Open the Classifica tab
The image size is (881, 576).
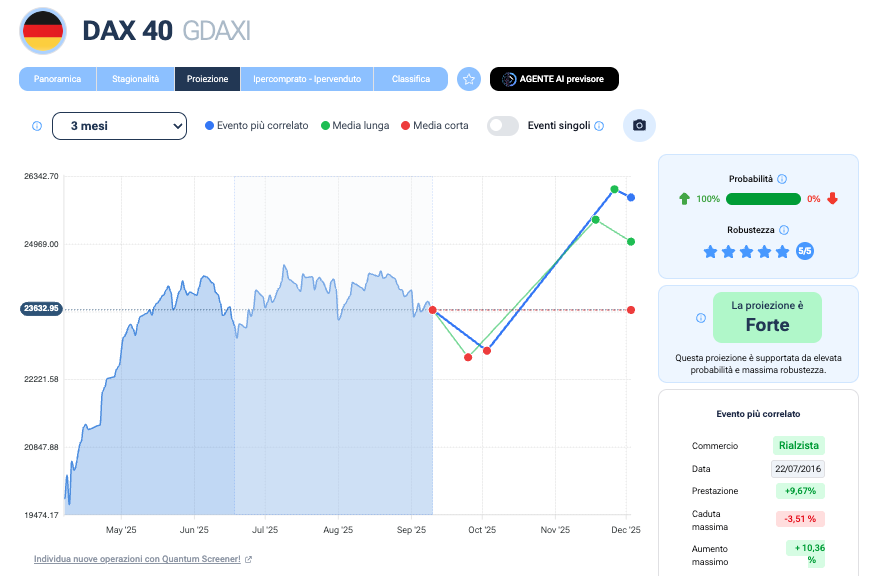tap(411, 79)
